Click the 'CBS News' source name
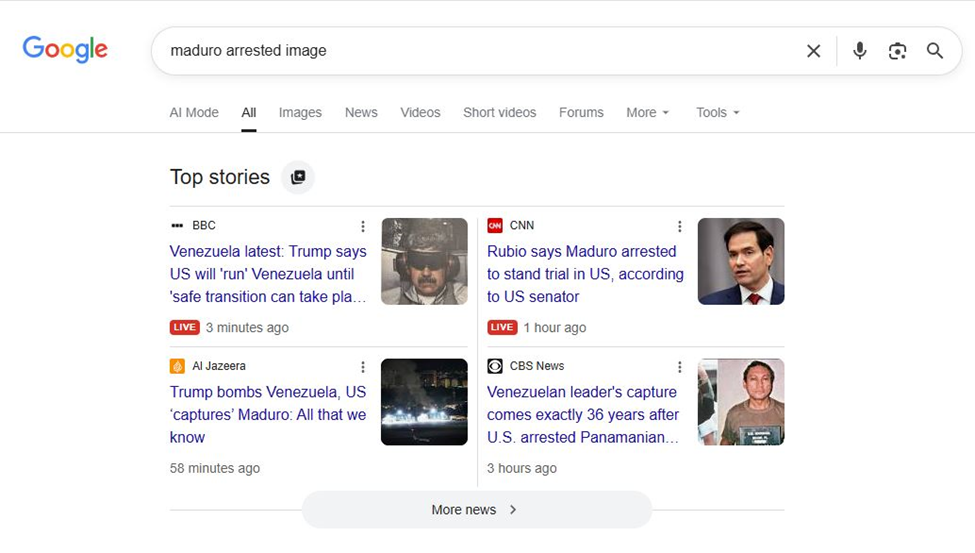The height and width of the screenshot is (553, 975). (537, 366)
